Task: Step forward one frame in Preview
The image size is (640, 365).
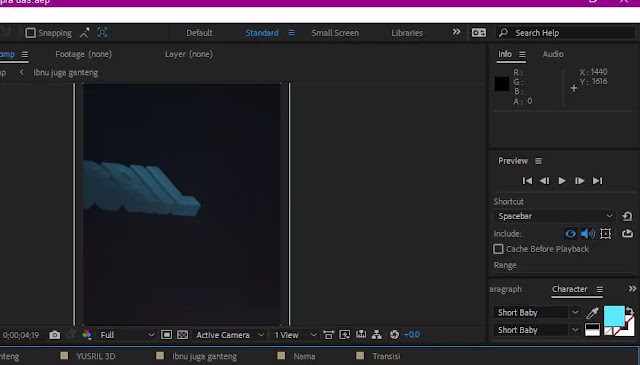Action: coord(580,180)
